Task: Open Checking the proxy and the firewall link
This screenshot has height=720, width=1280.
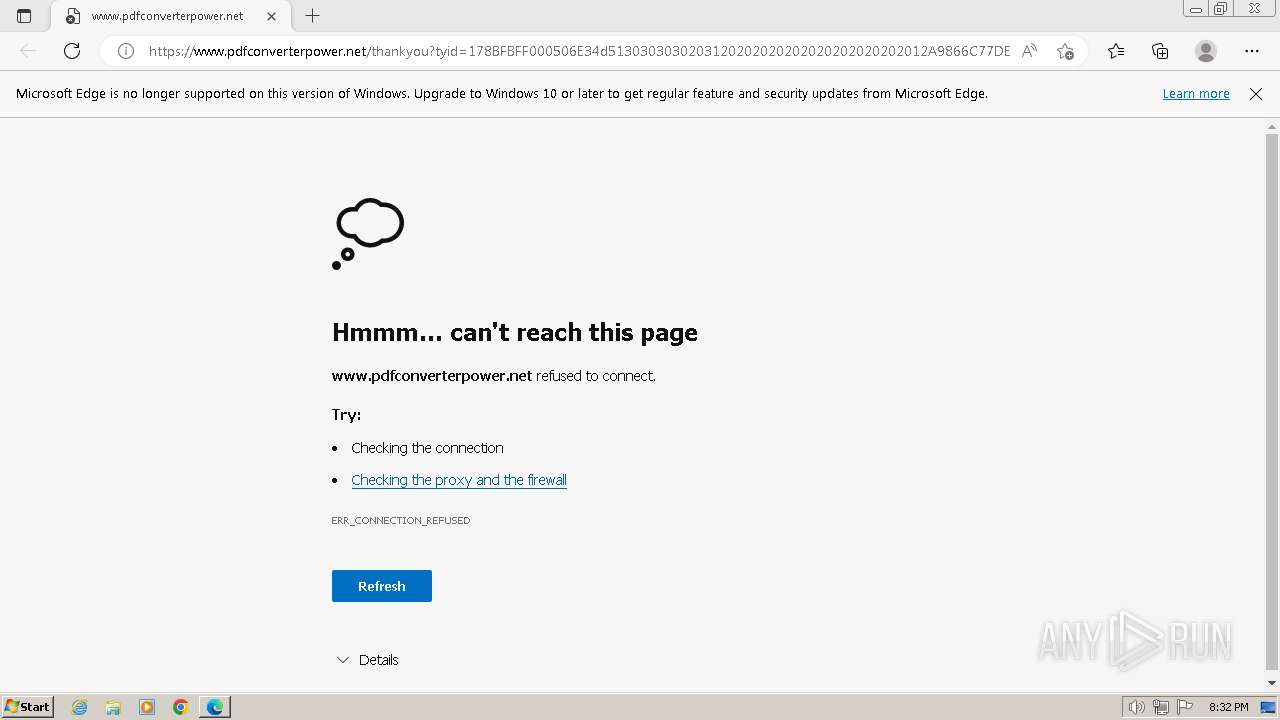Action: (x=459, y=480)
